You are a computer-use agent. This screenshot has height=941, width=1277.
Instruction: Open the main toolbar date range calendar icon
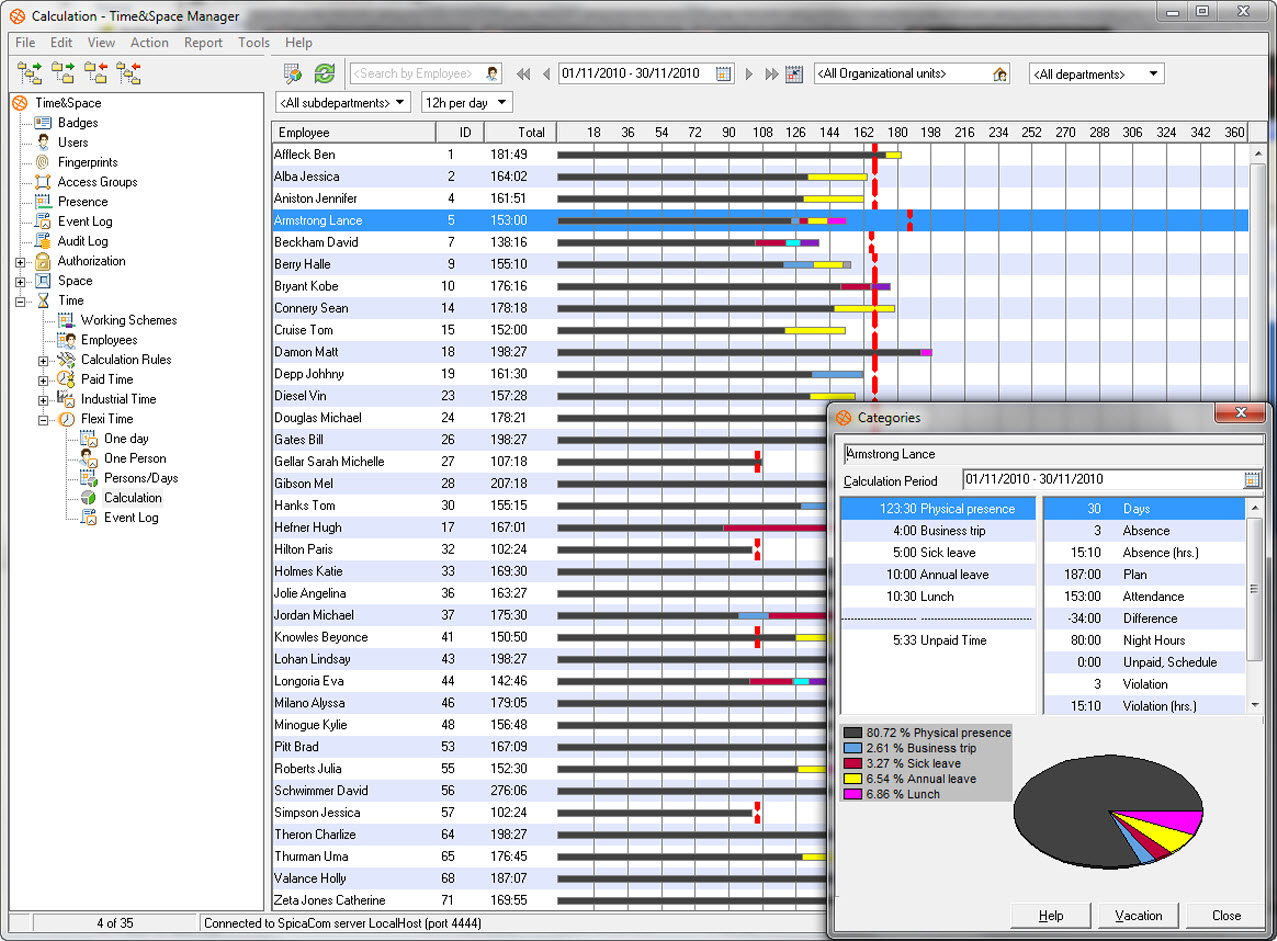tap(724, 74)
